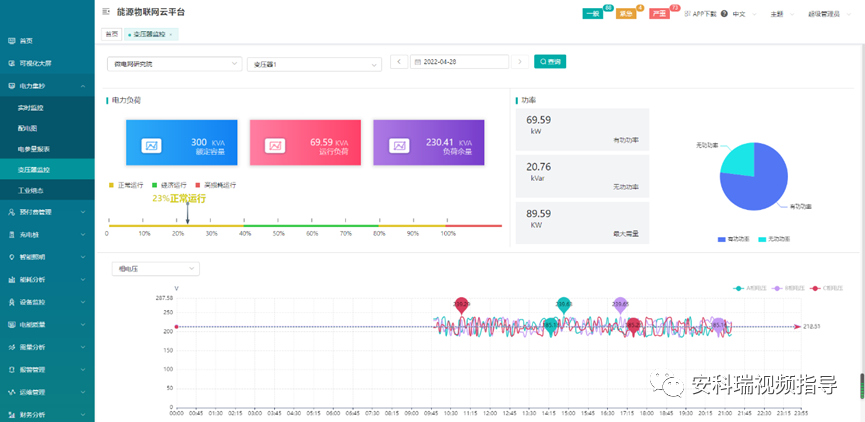Toggle B相电压 line chart legend
The image size is (865, 422).
pyautogui.click(x=788, y=288)
